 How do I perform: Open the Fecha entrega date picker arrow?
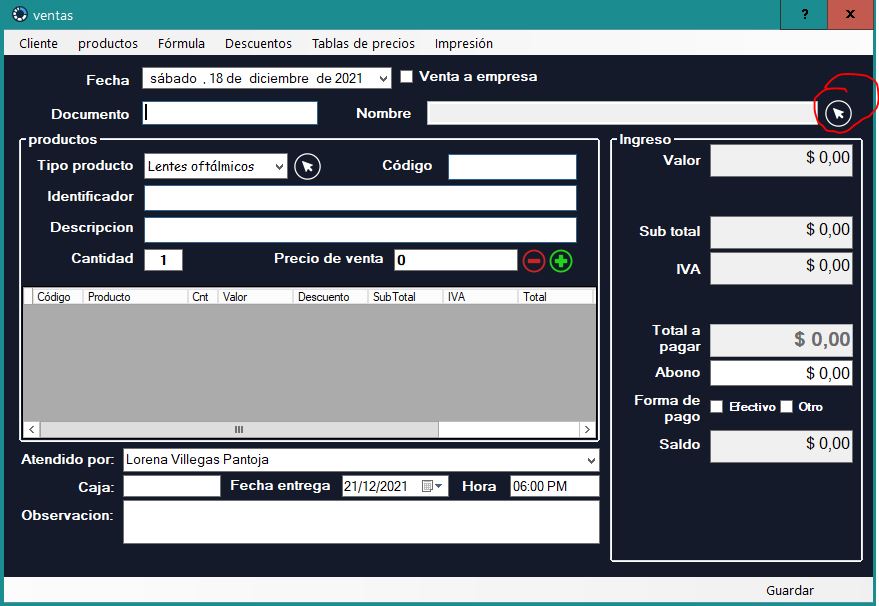click(x=439, y=486)
